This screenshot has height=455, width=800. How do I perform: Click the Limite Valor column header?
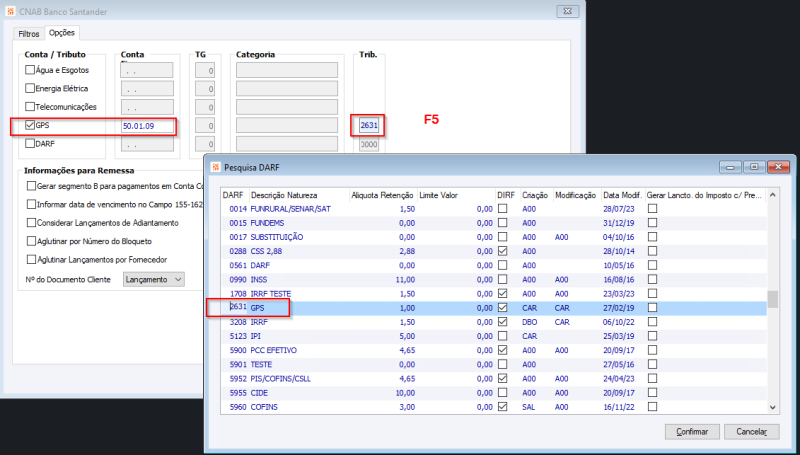(455, 195)
